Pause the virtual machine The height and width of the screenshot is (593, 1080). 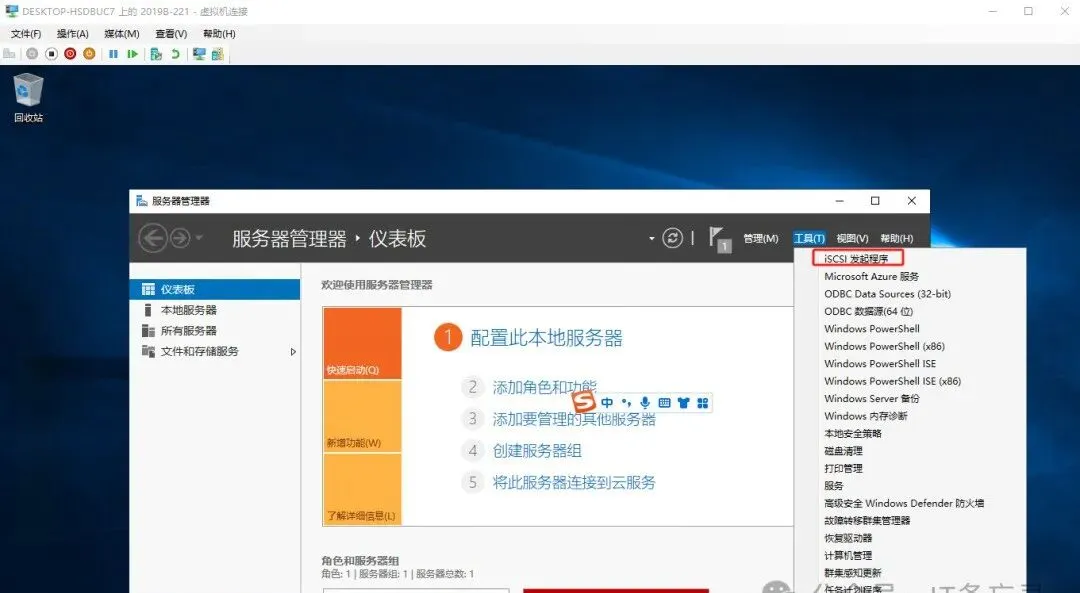point(113,53)
